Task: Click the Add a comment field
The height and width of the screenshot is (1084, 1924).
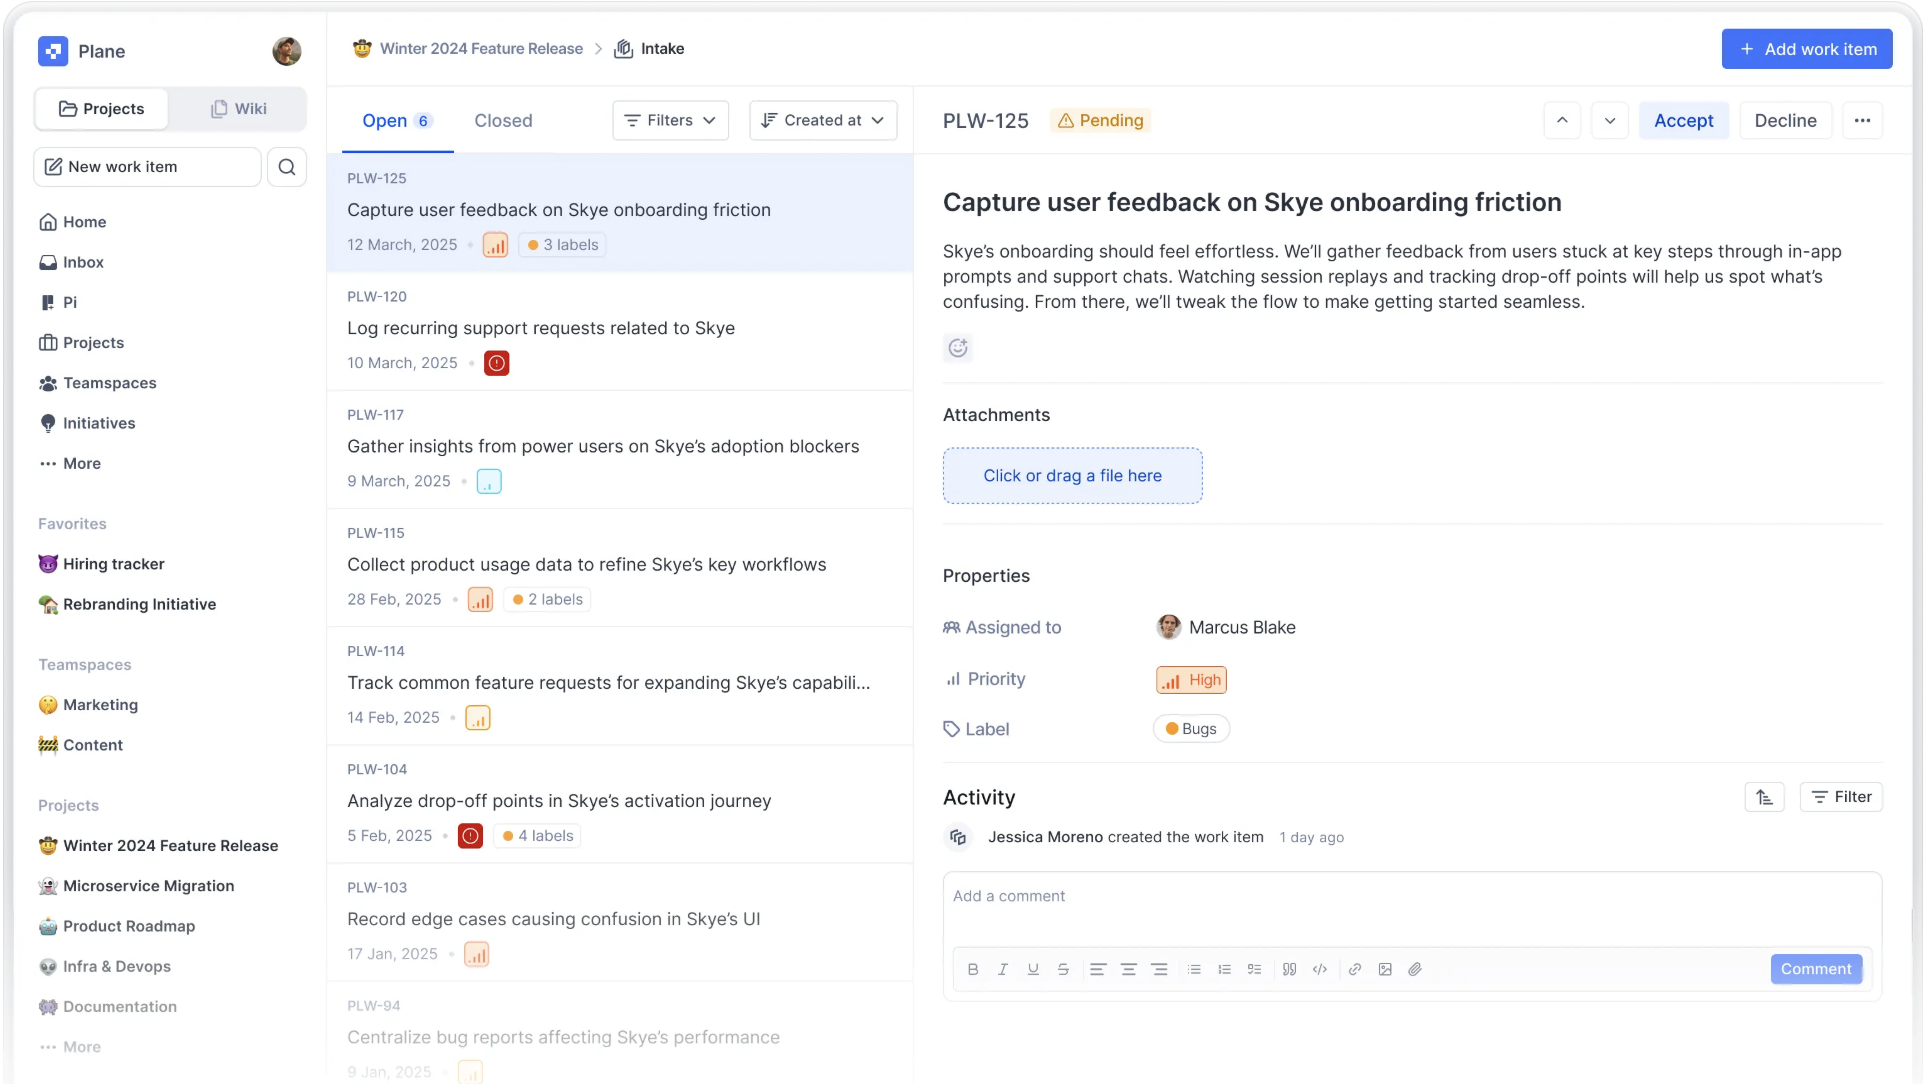Action: point(1410,896)
